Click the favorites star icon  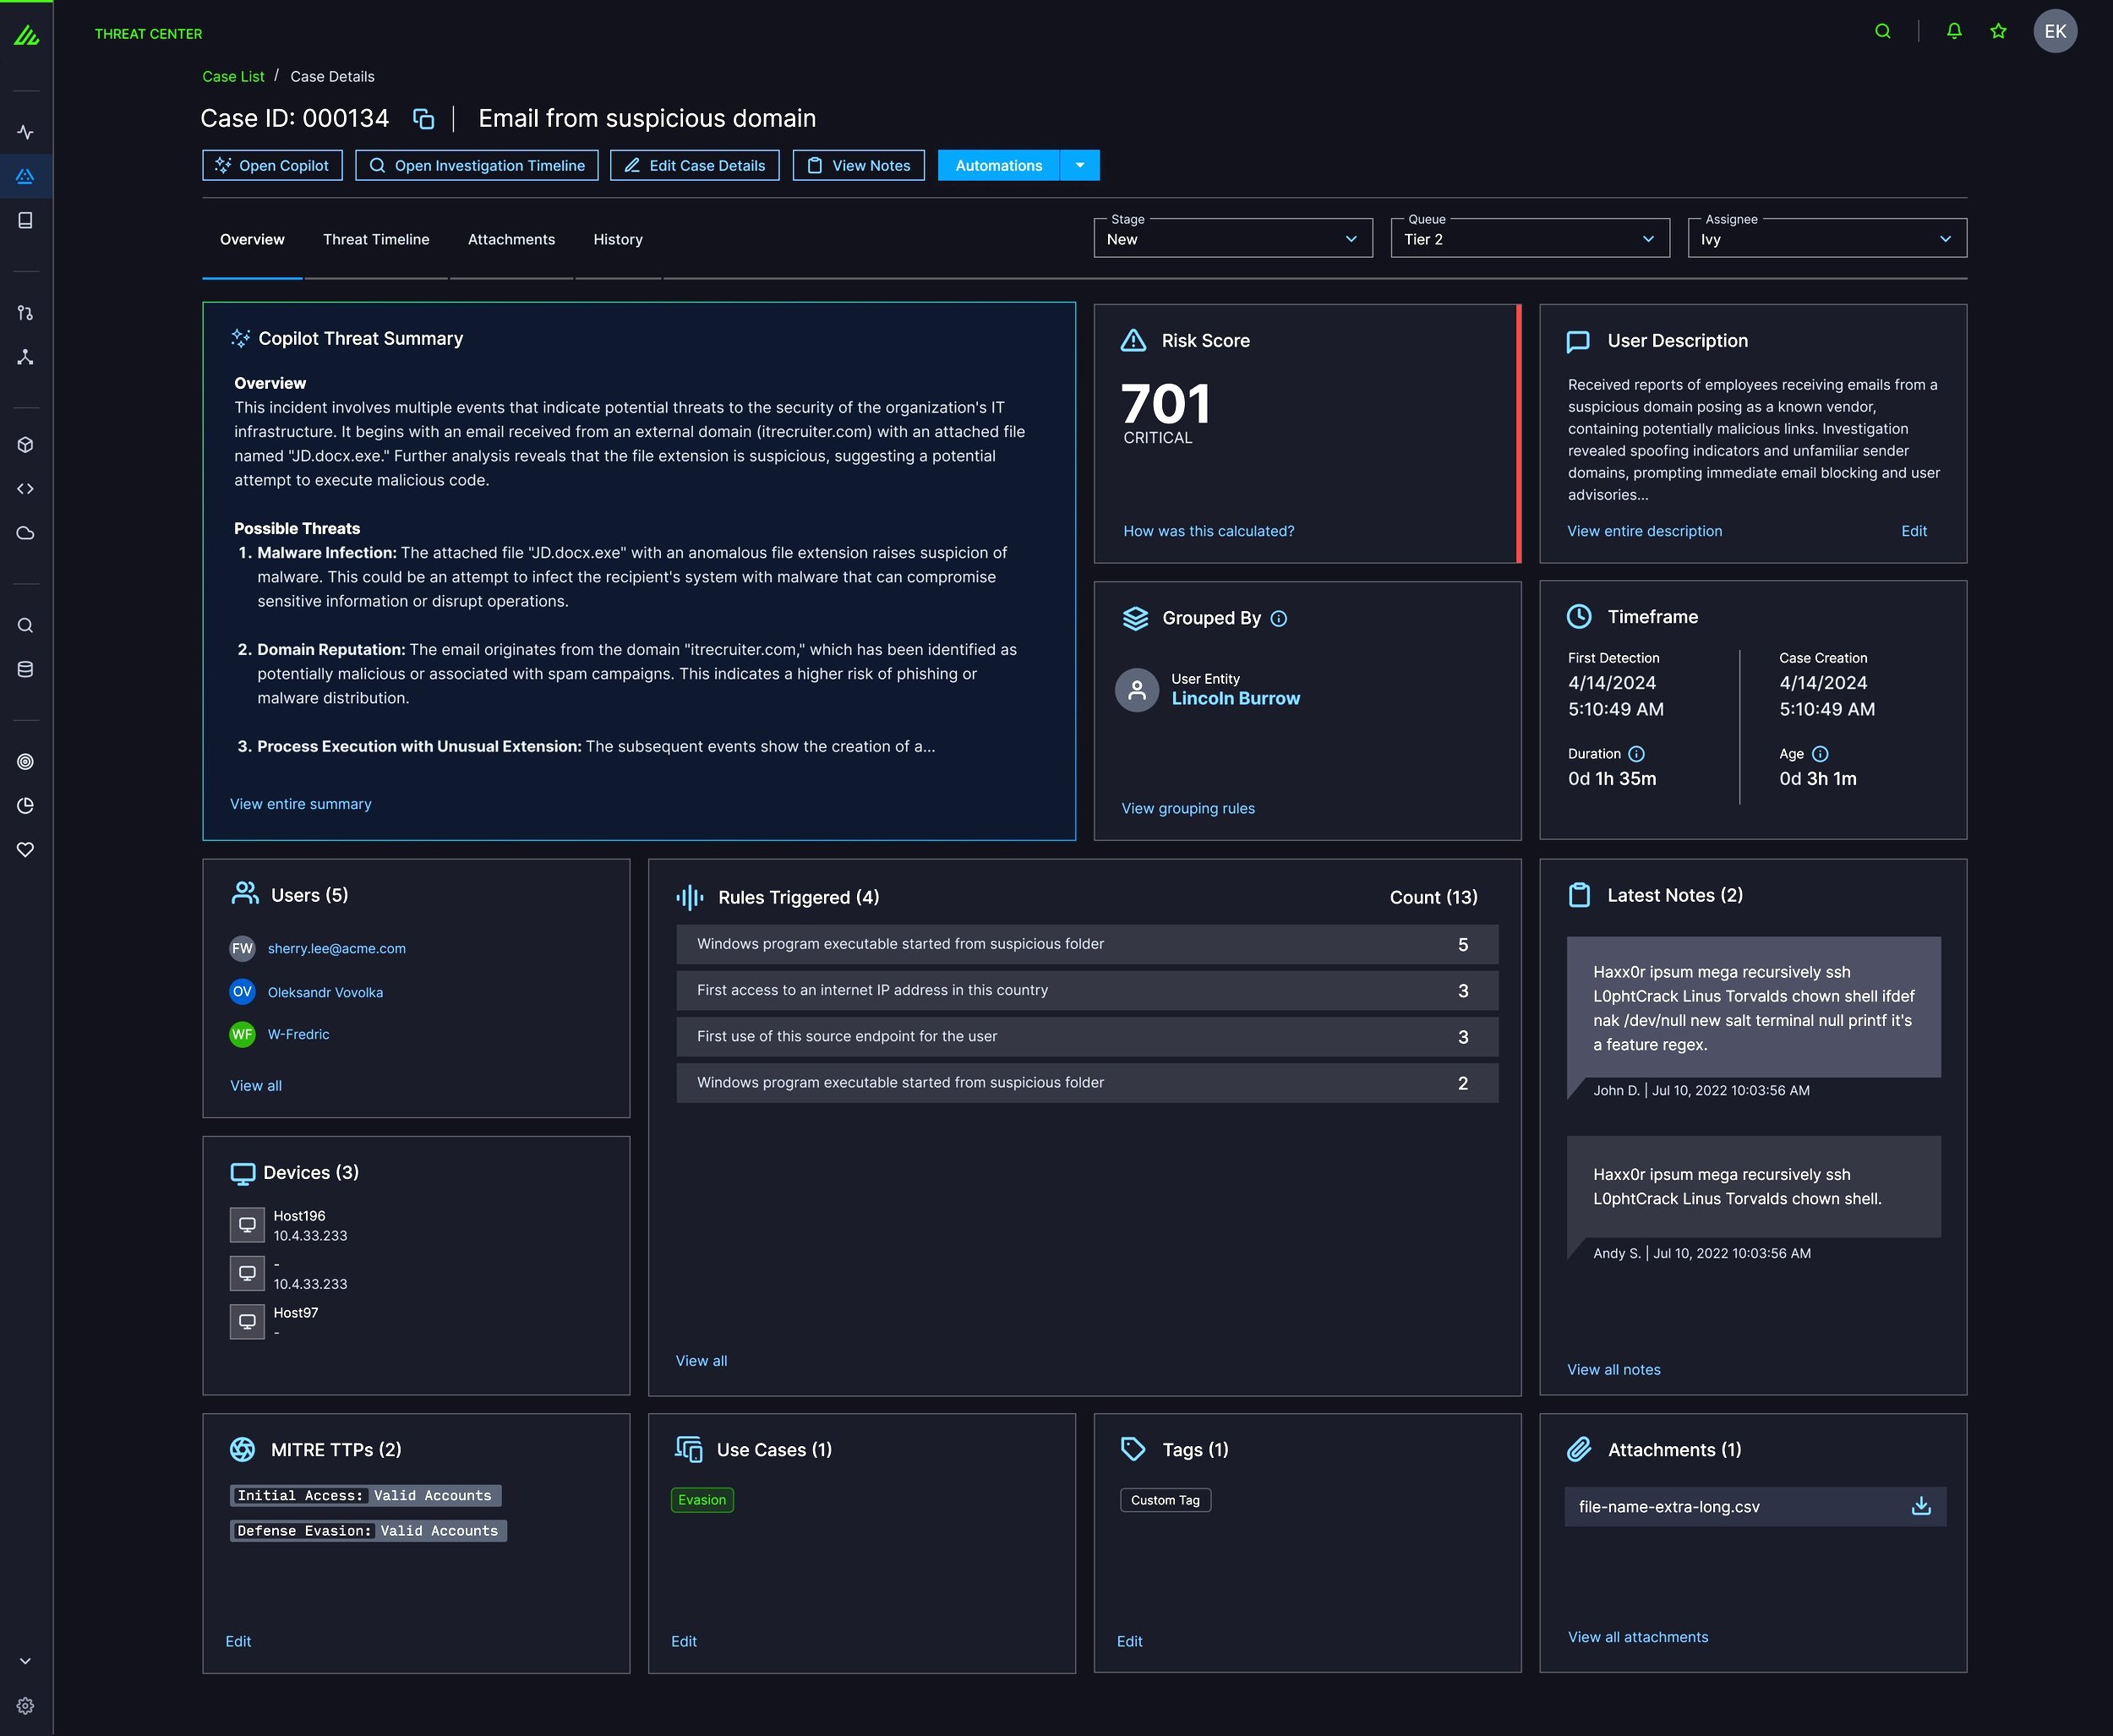point(1998,31)
